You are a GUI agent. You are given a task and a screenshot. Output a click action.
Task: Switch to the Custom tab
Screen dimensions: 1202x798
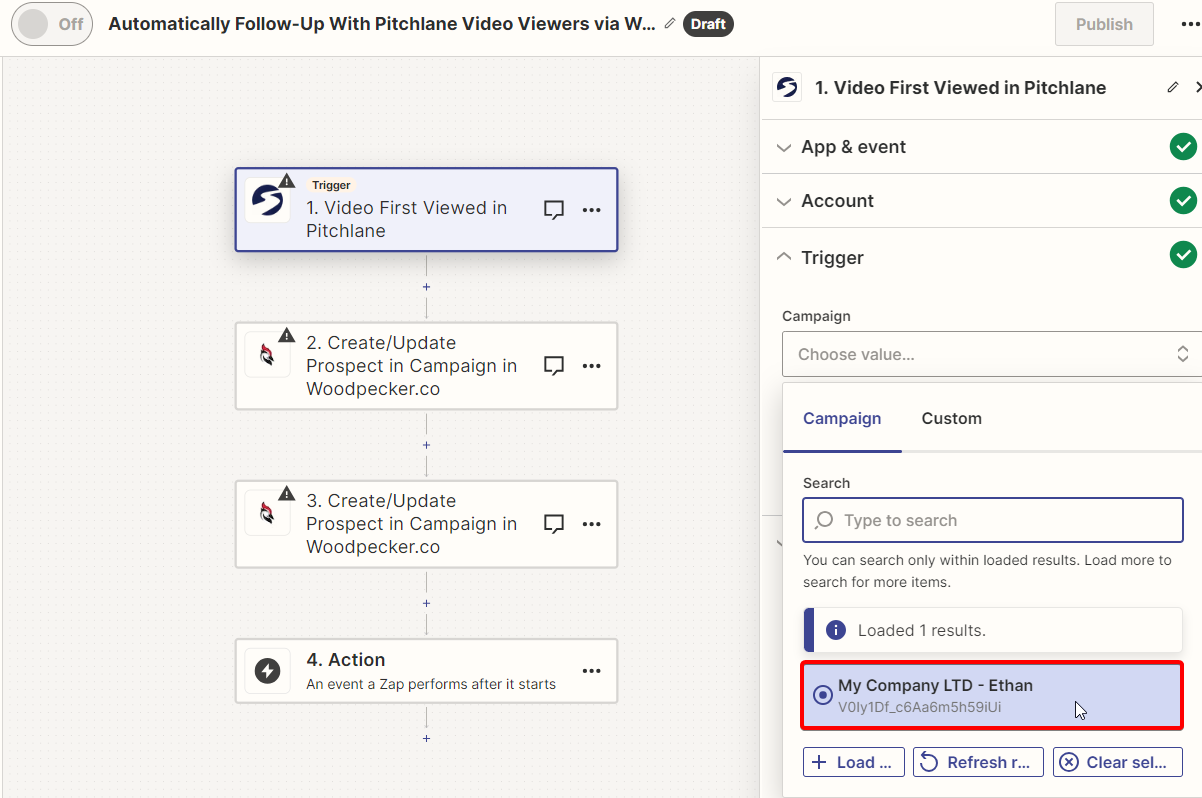coord(951,418)
